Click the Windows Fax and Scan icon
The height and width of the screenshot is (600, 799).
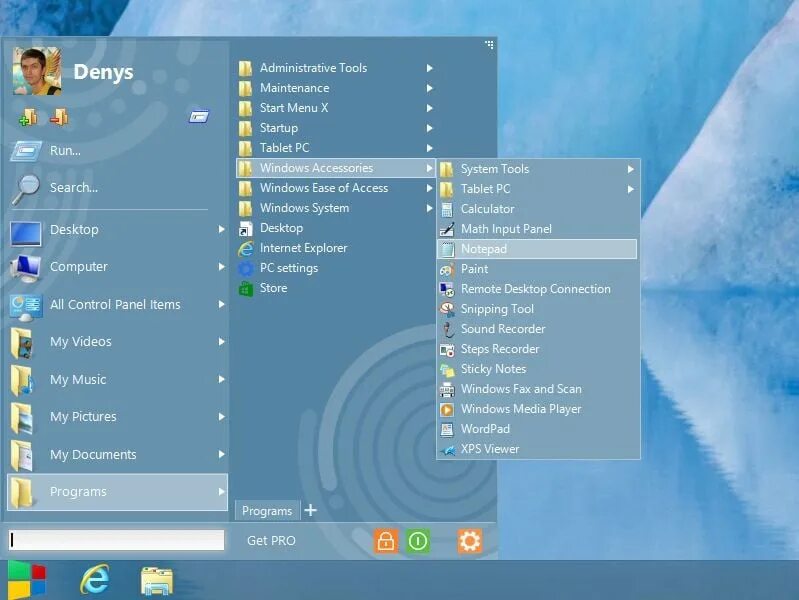(x=447, y=389)
